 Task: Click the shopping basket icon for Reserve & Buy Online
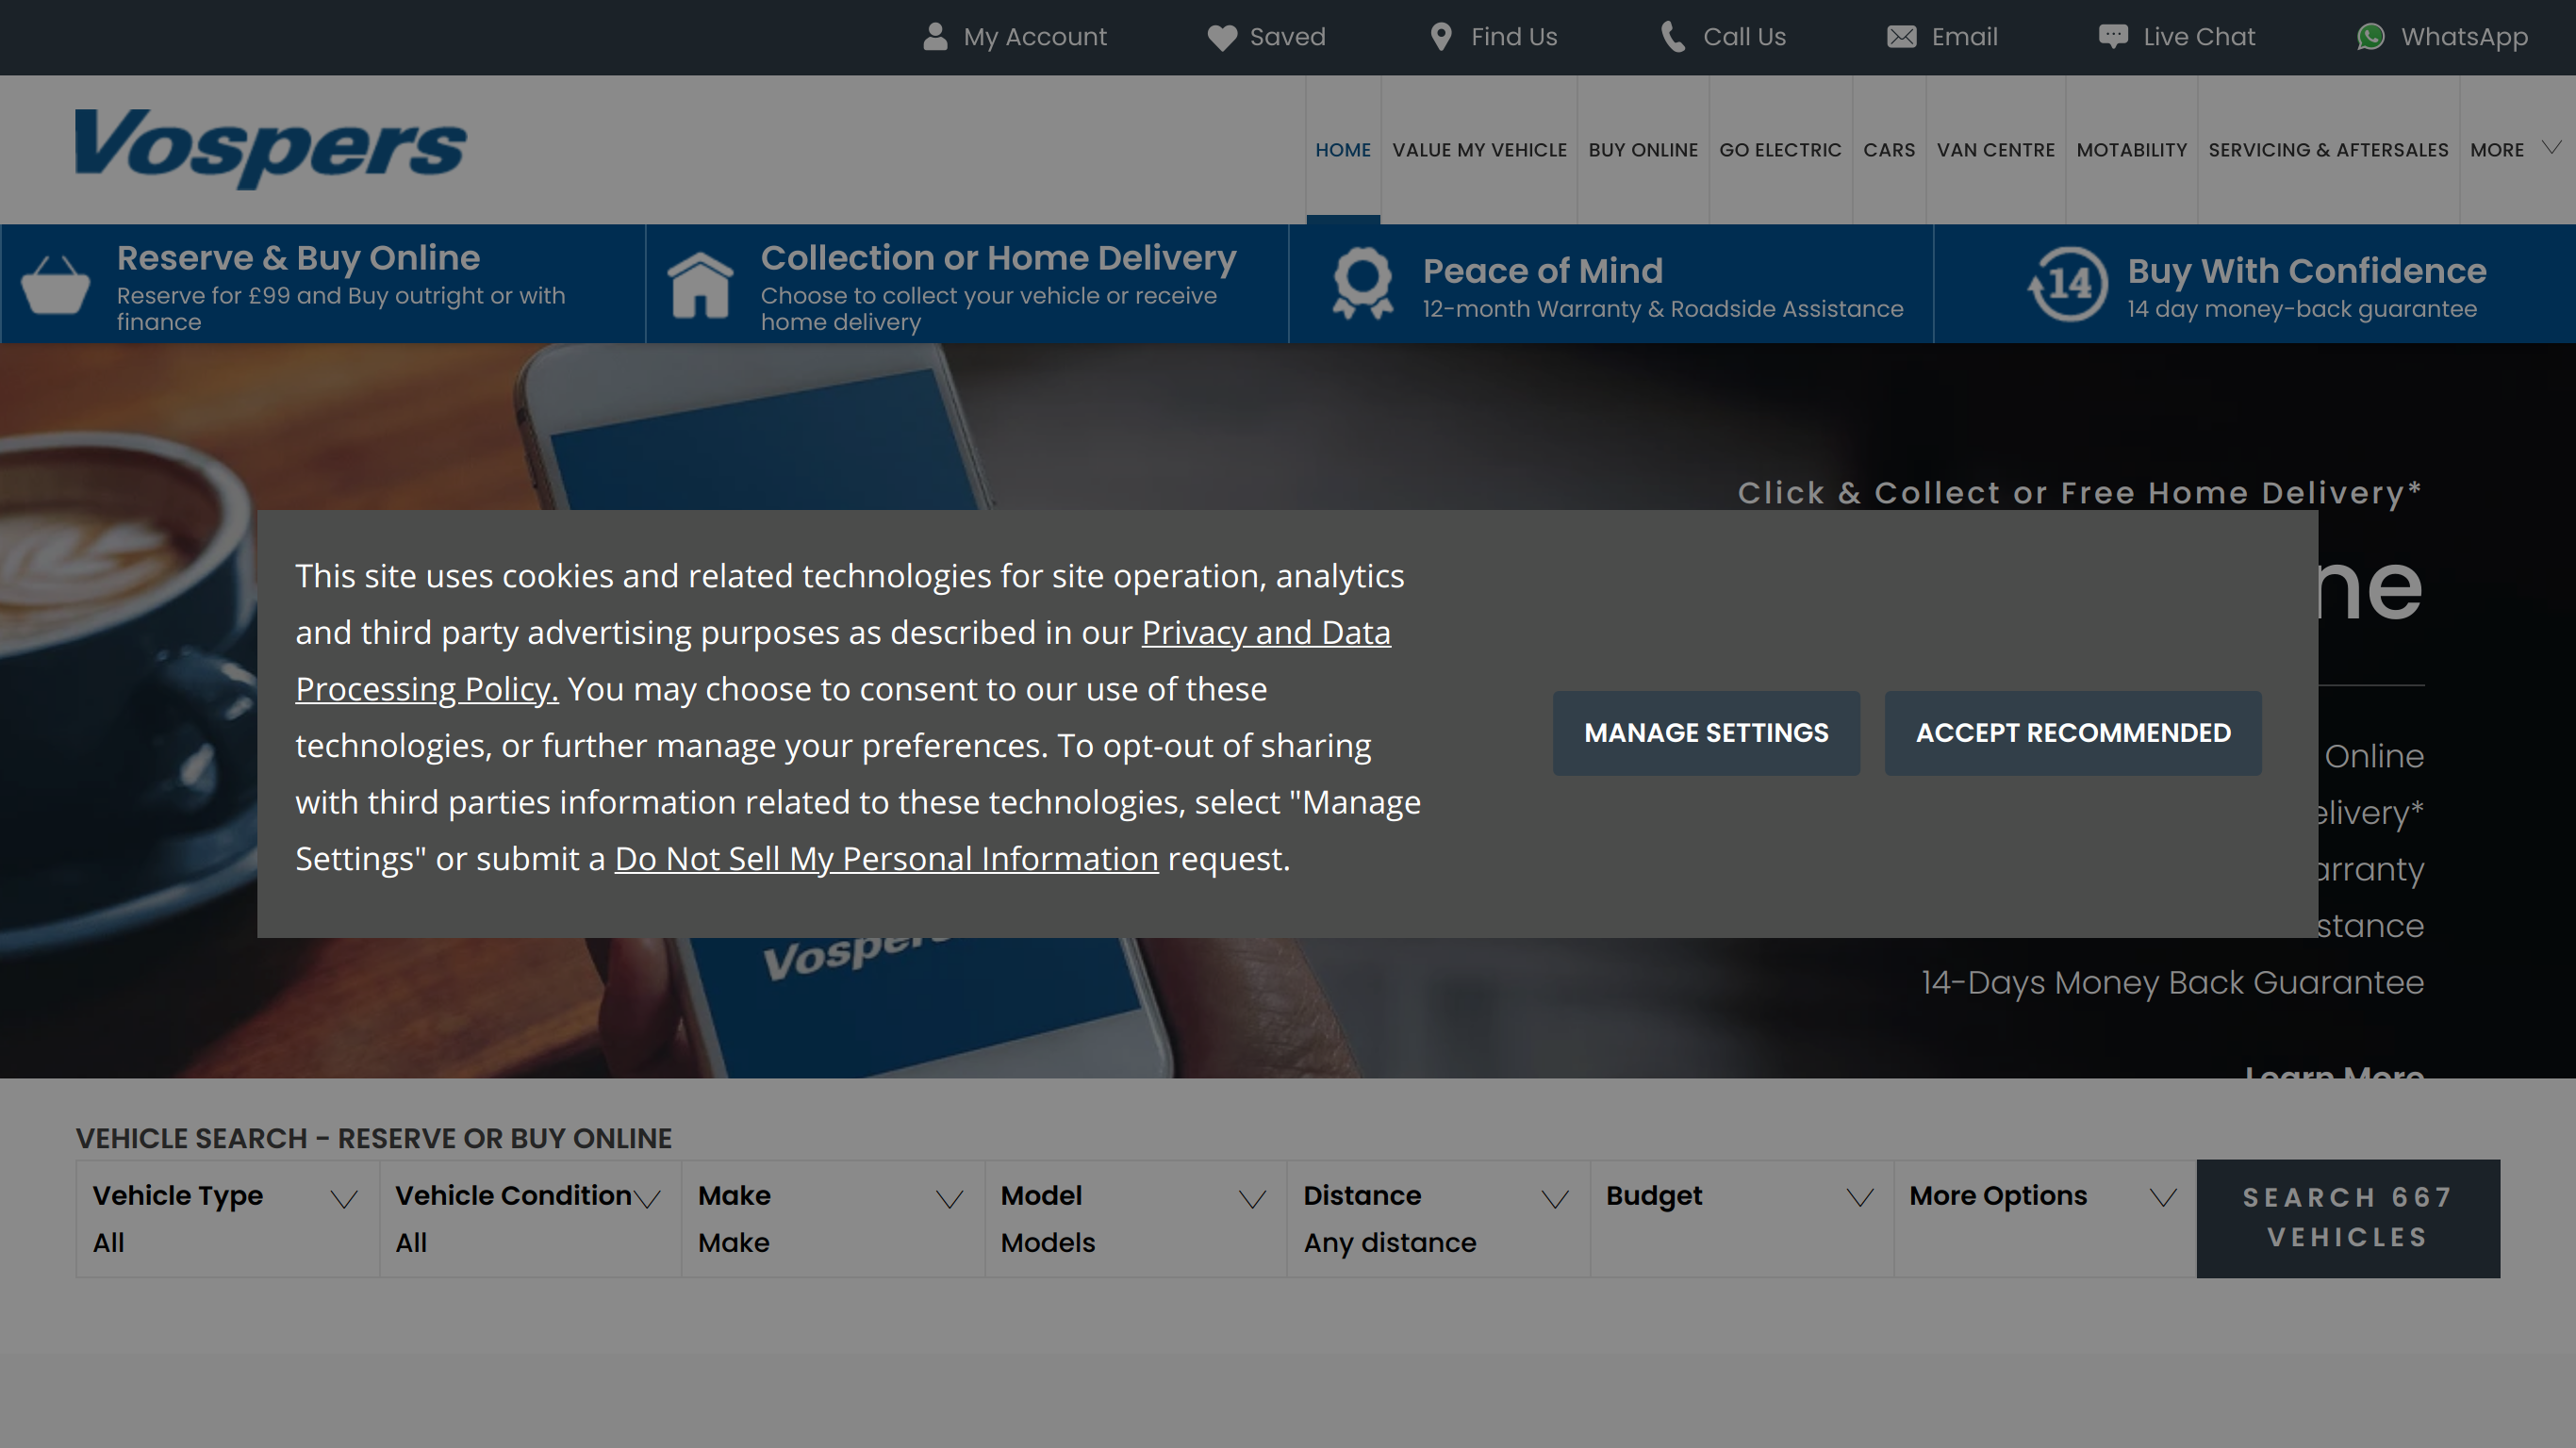point(56,284)
